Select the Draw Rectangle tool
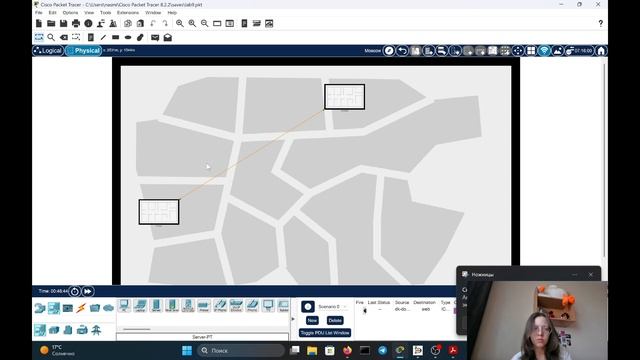Image resolution: width=640 pixels, height=360 pixels. click(116, 38)
